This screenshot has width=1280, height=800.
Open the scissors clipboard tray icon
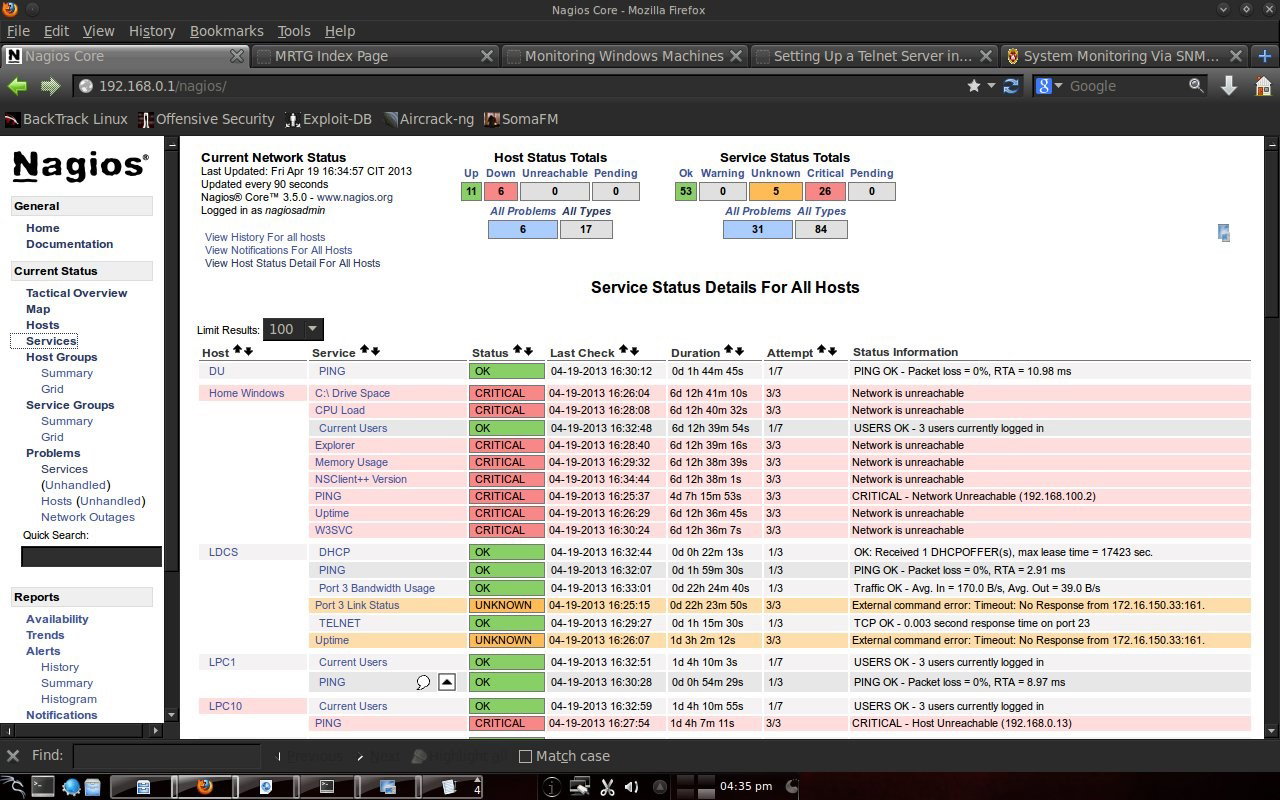[607, 787]
